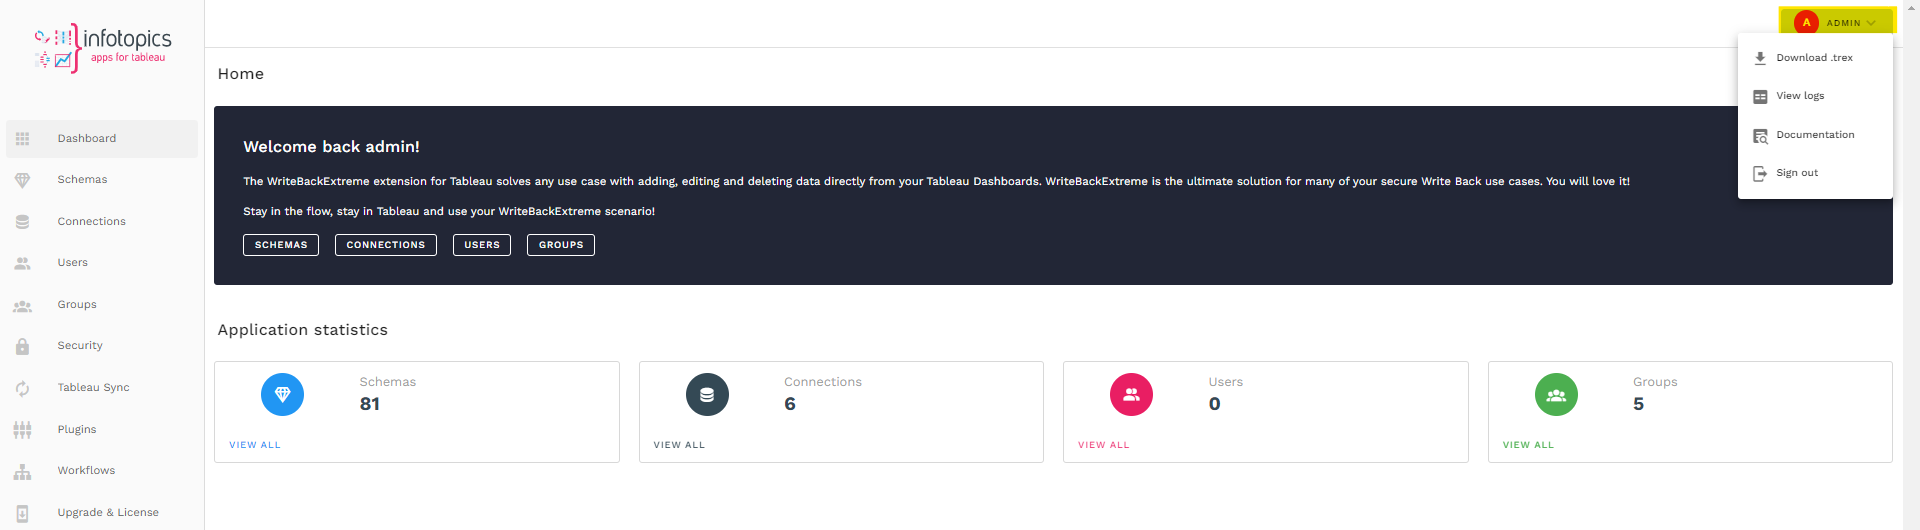Click the Users people icon in sidebar
The height and width of the screenshot is (530, 1920).
(22, 263)
